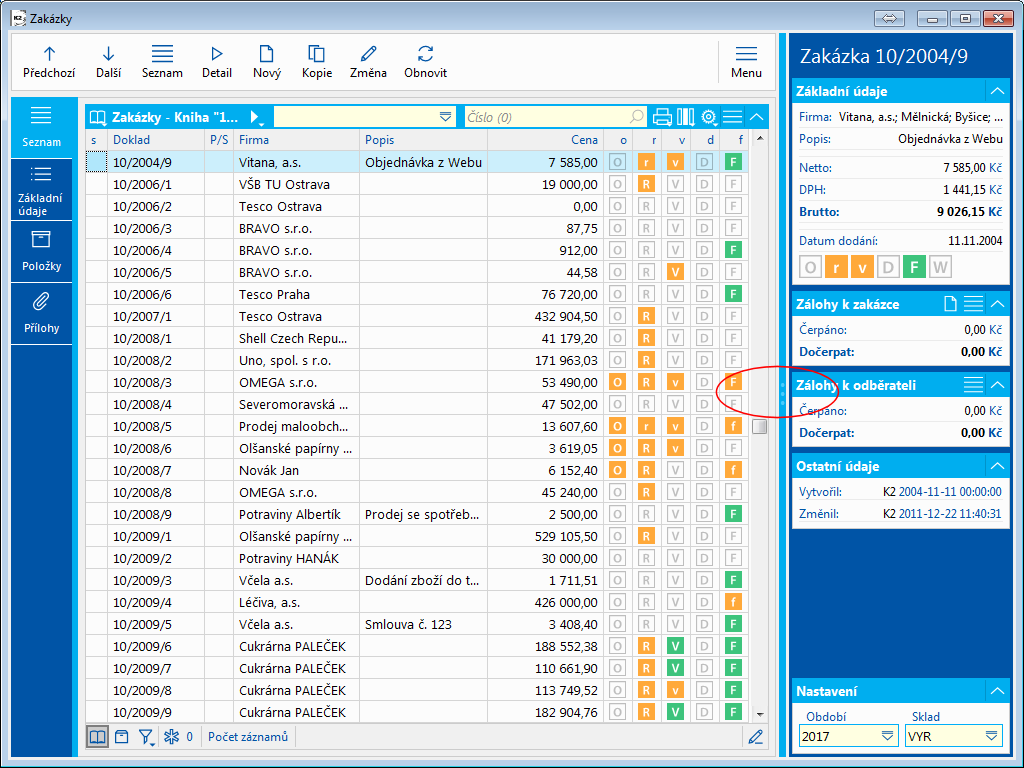Collapse the Ostatní údaje panel
1024x768 pixels.
996,466
